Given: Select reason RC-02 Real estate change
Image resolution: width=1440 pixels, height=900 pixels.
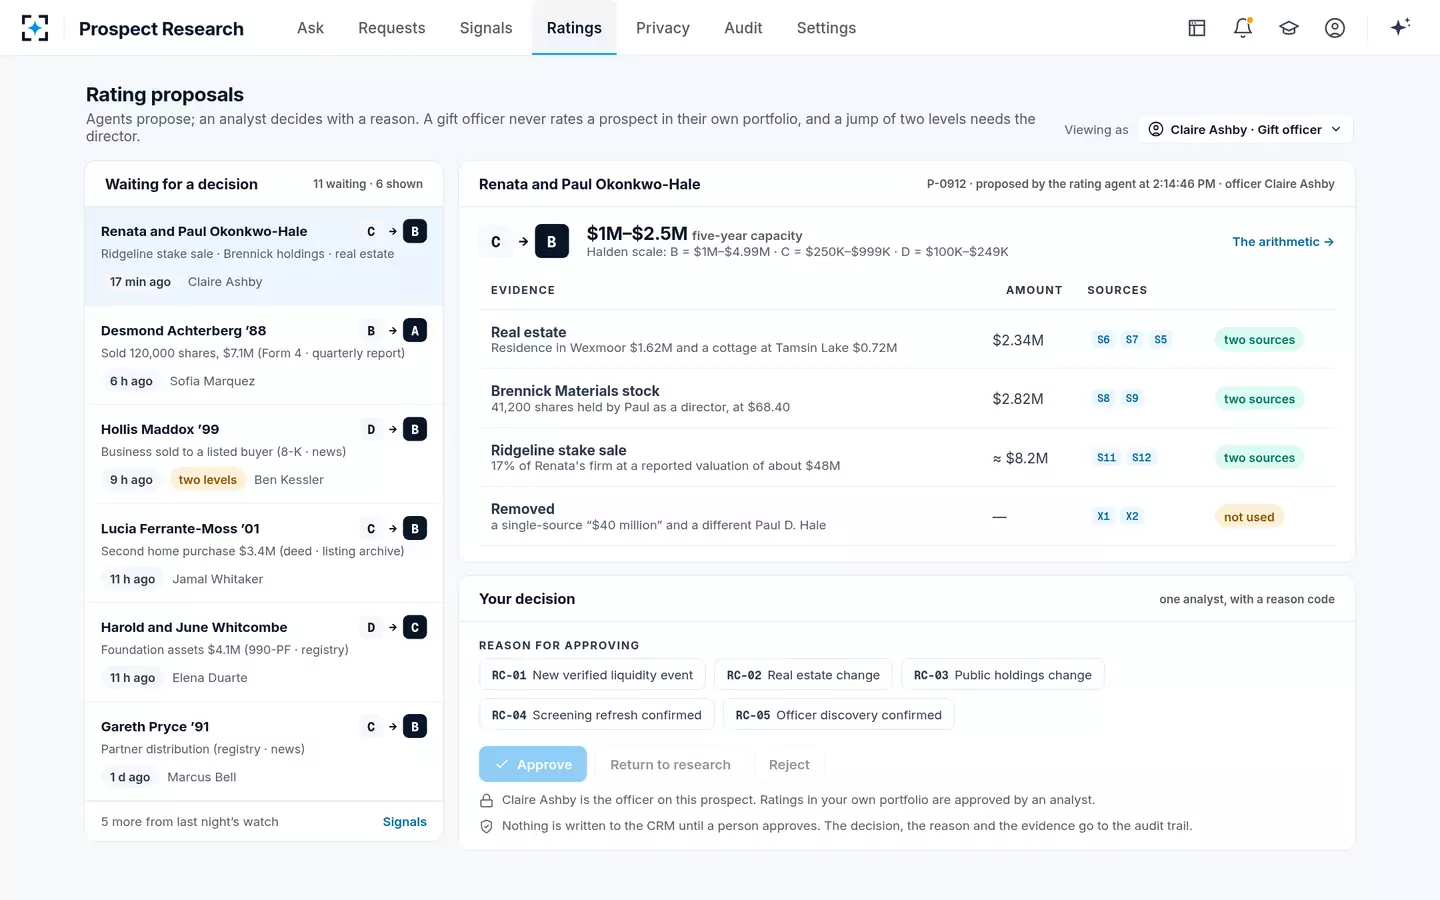Looking at the screenshot, I should tap(803, 675).
